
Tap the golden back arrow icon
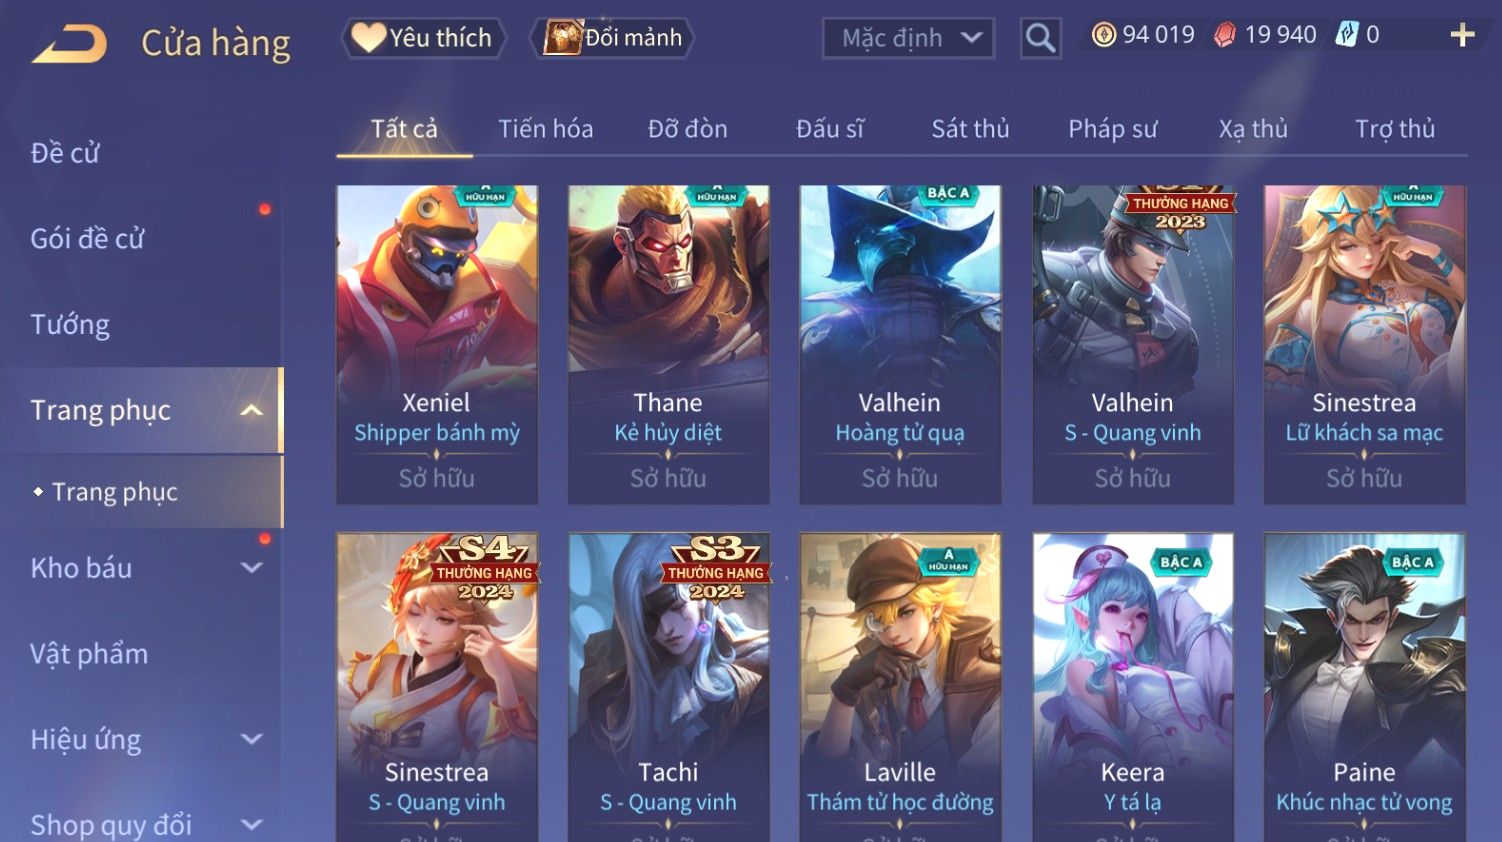point(69,44)
